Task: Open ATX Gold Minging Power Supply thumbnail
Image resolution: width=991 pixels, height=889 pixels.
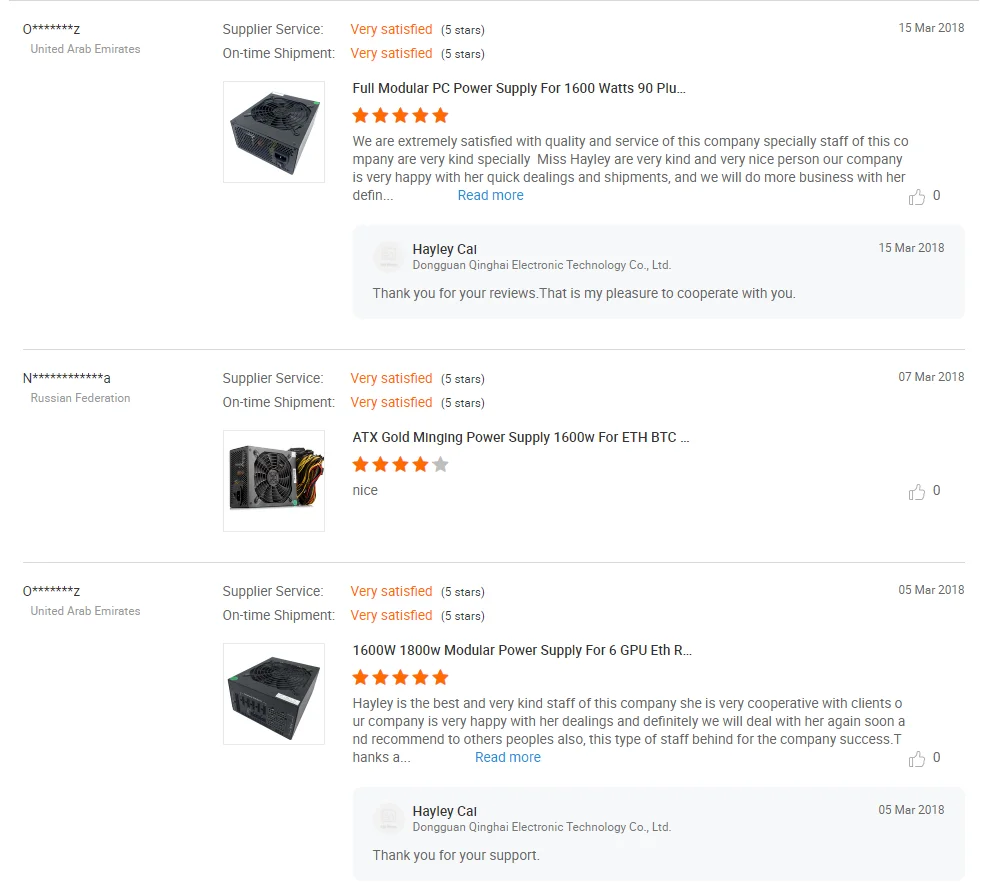Action: tap(274, 481)
